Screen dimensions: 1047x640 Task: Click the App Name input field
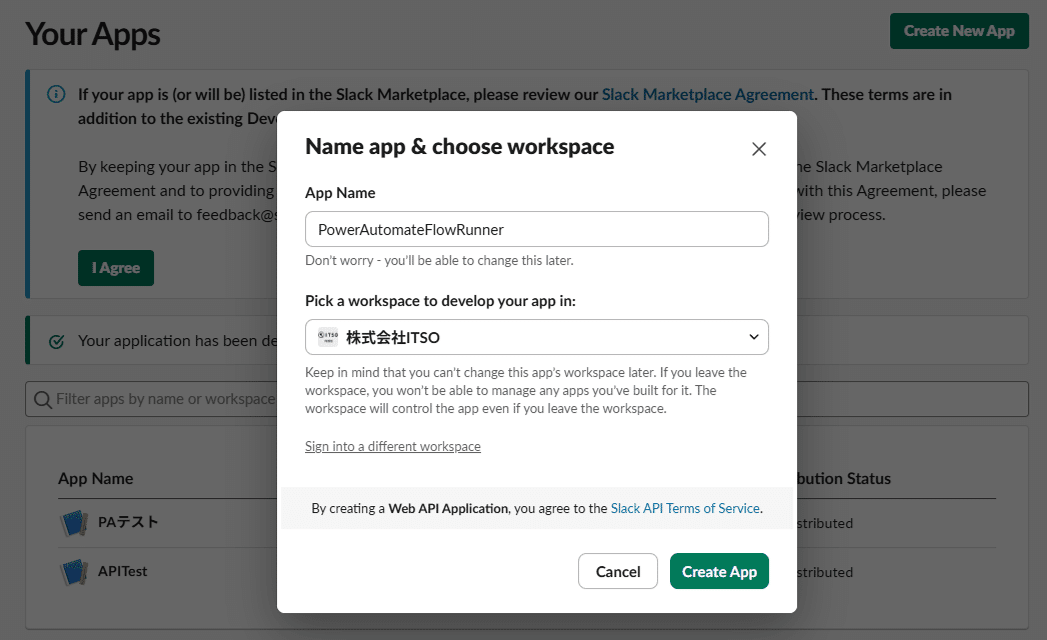click(x=536, y=229)
